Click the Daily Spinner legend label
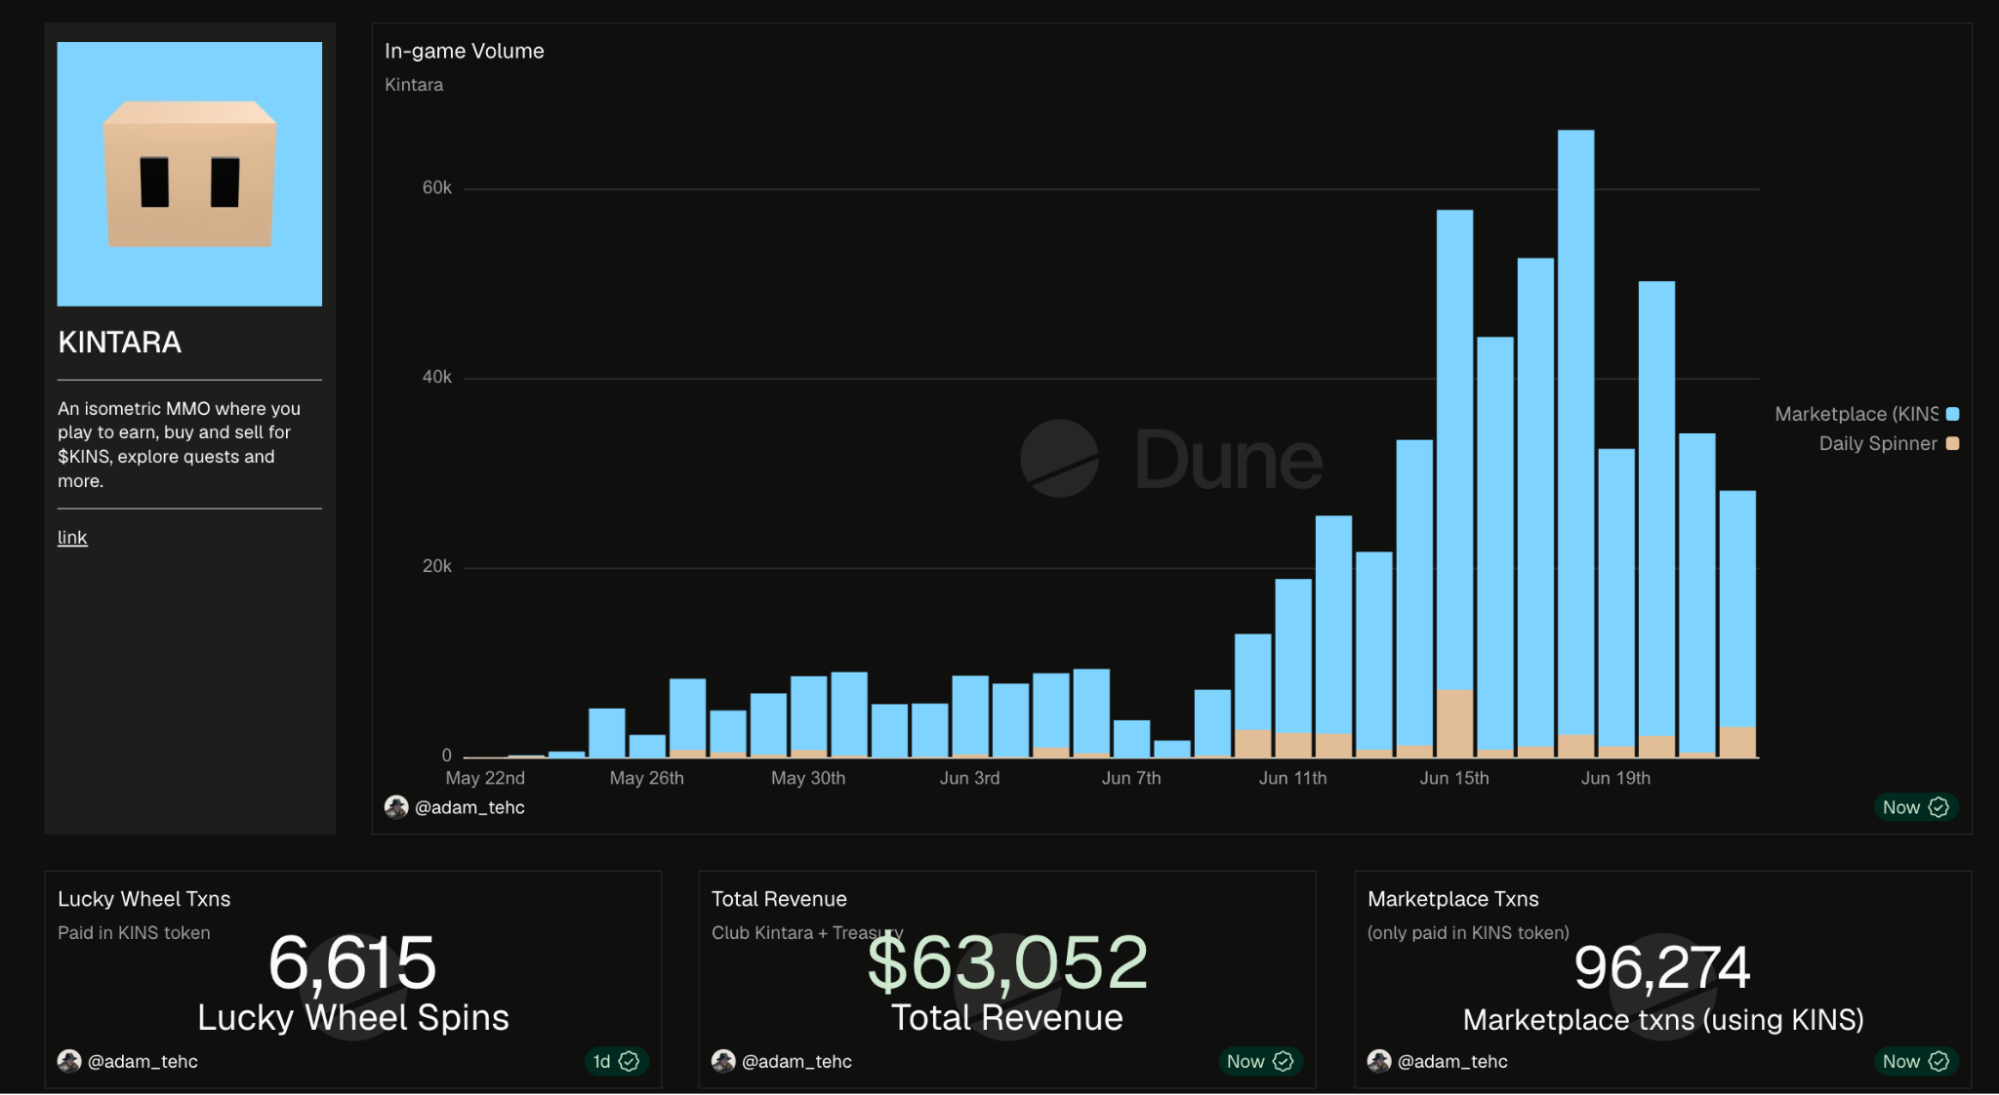1999x1095 pixels. tap(1877, 443)
